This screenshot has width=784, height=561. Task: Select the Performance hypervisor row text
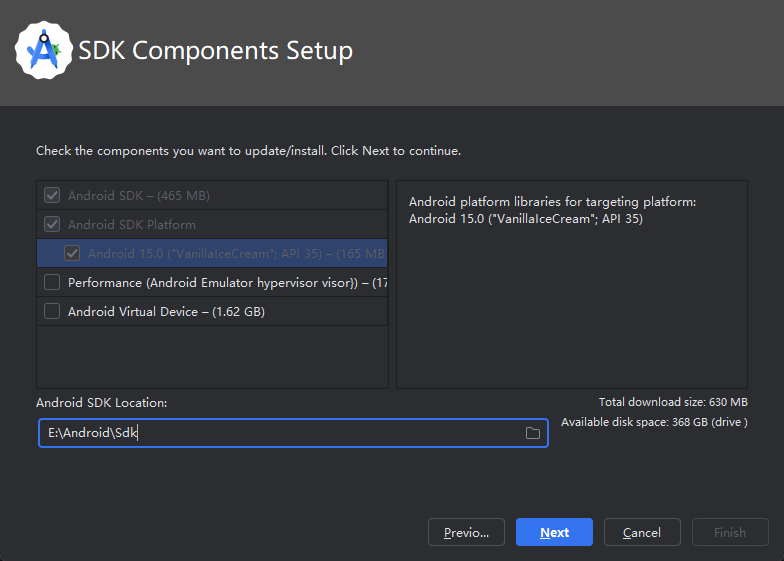(x=227, y=283)
